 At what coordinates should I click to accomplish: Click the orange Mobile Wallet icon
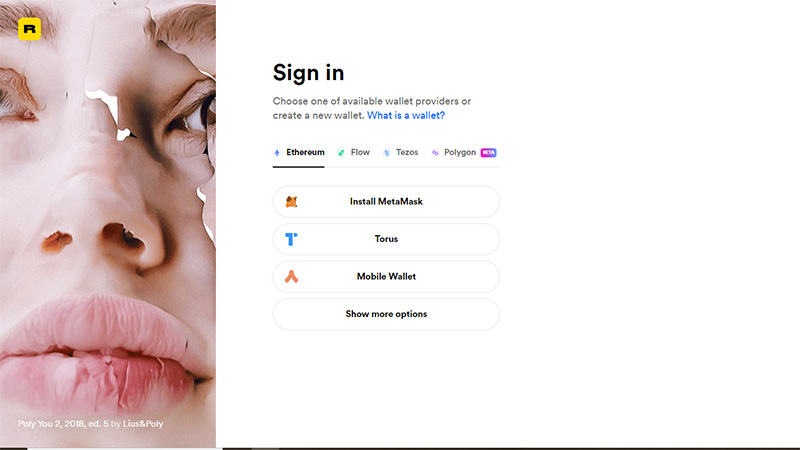(x=291, y=277)
